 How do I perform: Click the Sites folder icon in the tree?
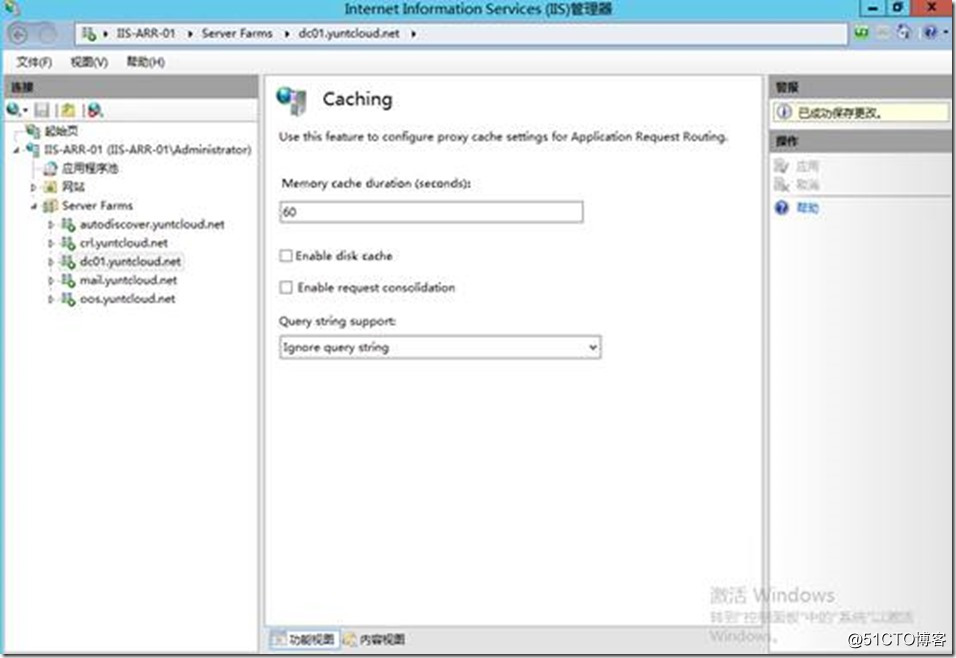[51, 187]
